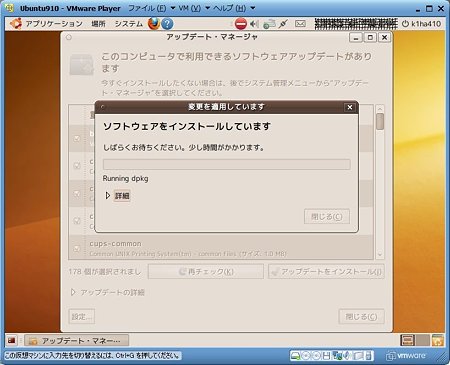Open the システム menu
The image size is (450, 365).
pos(128,24)
